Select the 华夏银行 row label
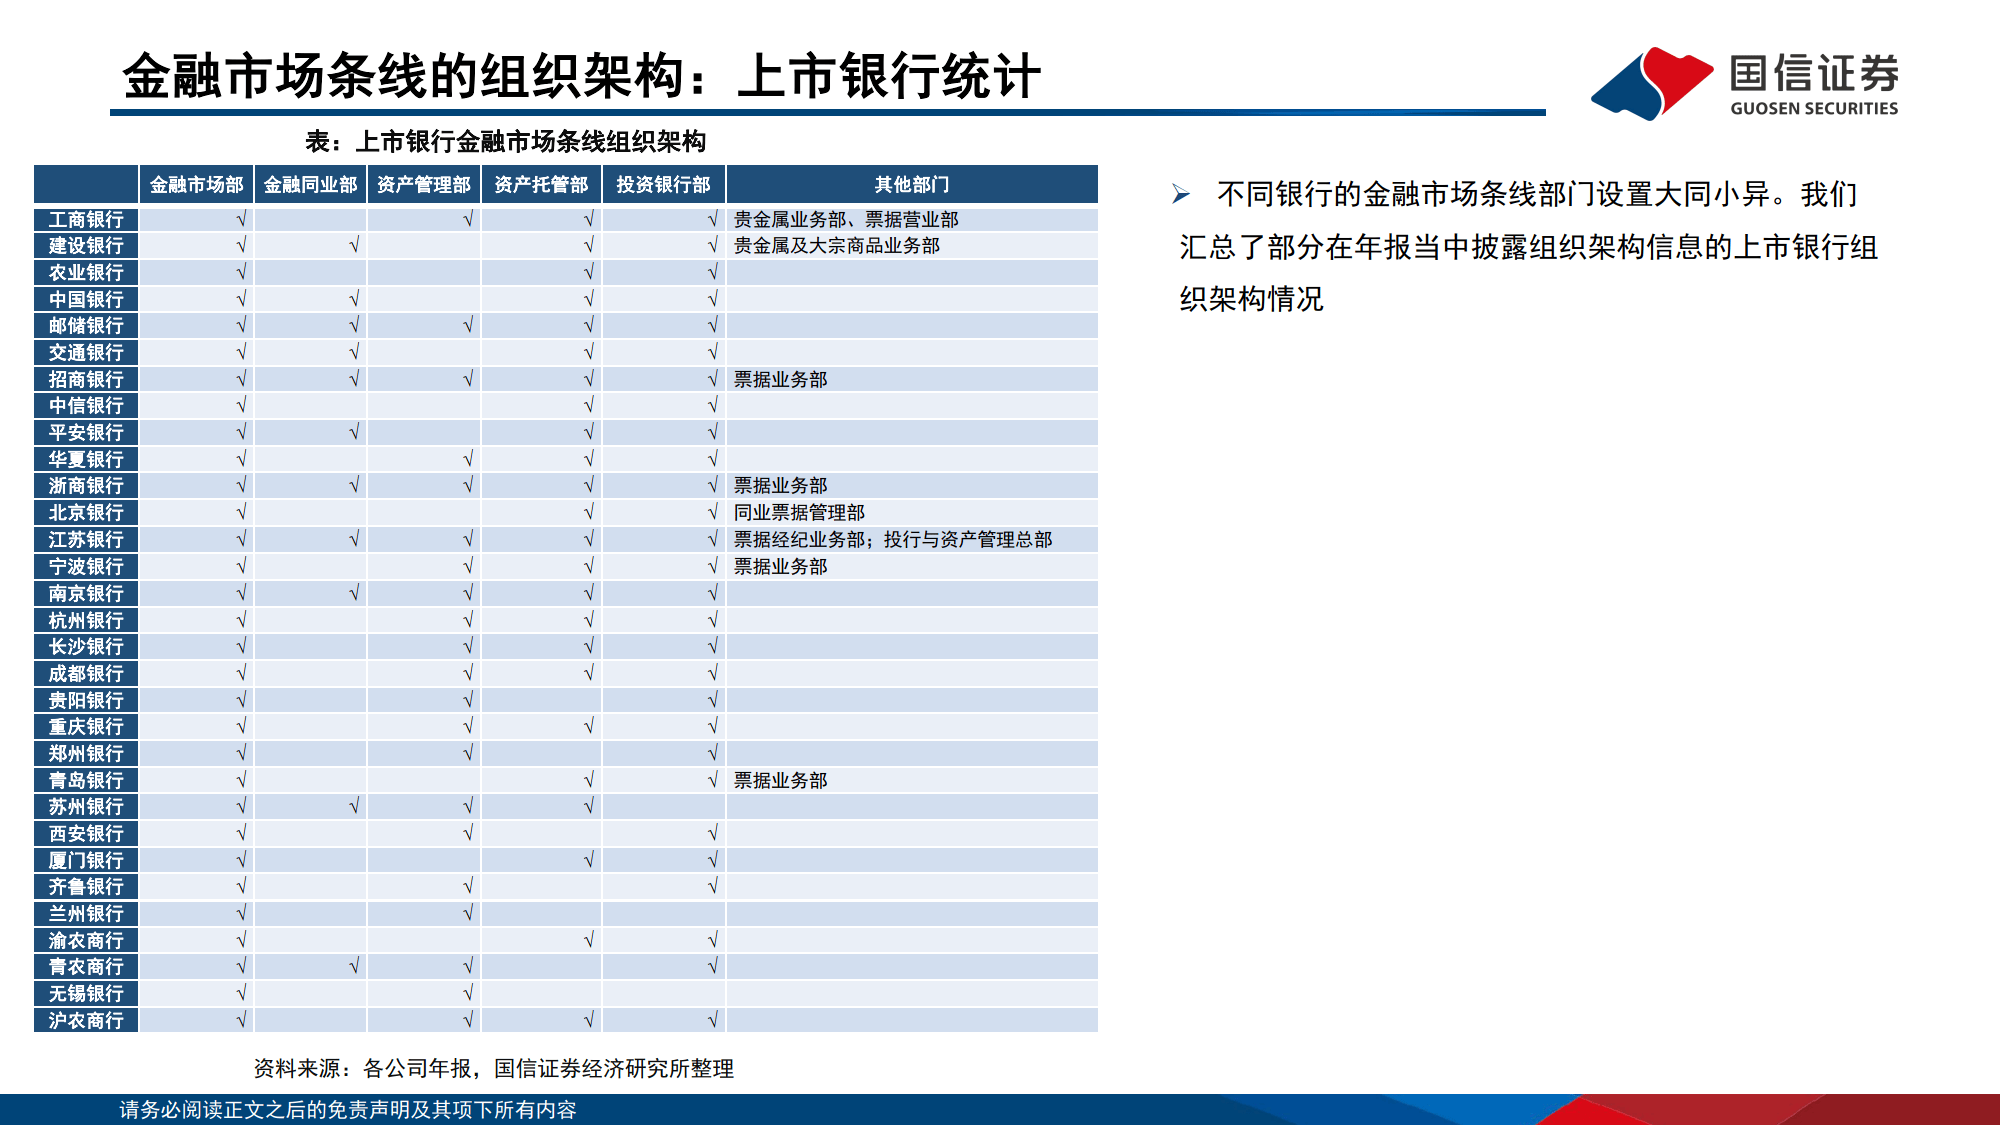The image size is (2000, 1125). click(x=86, y=459)
